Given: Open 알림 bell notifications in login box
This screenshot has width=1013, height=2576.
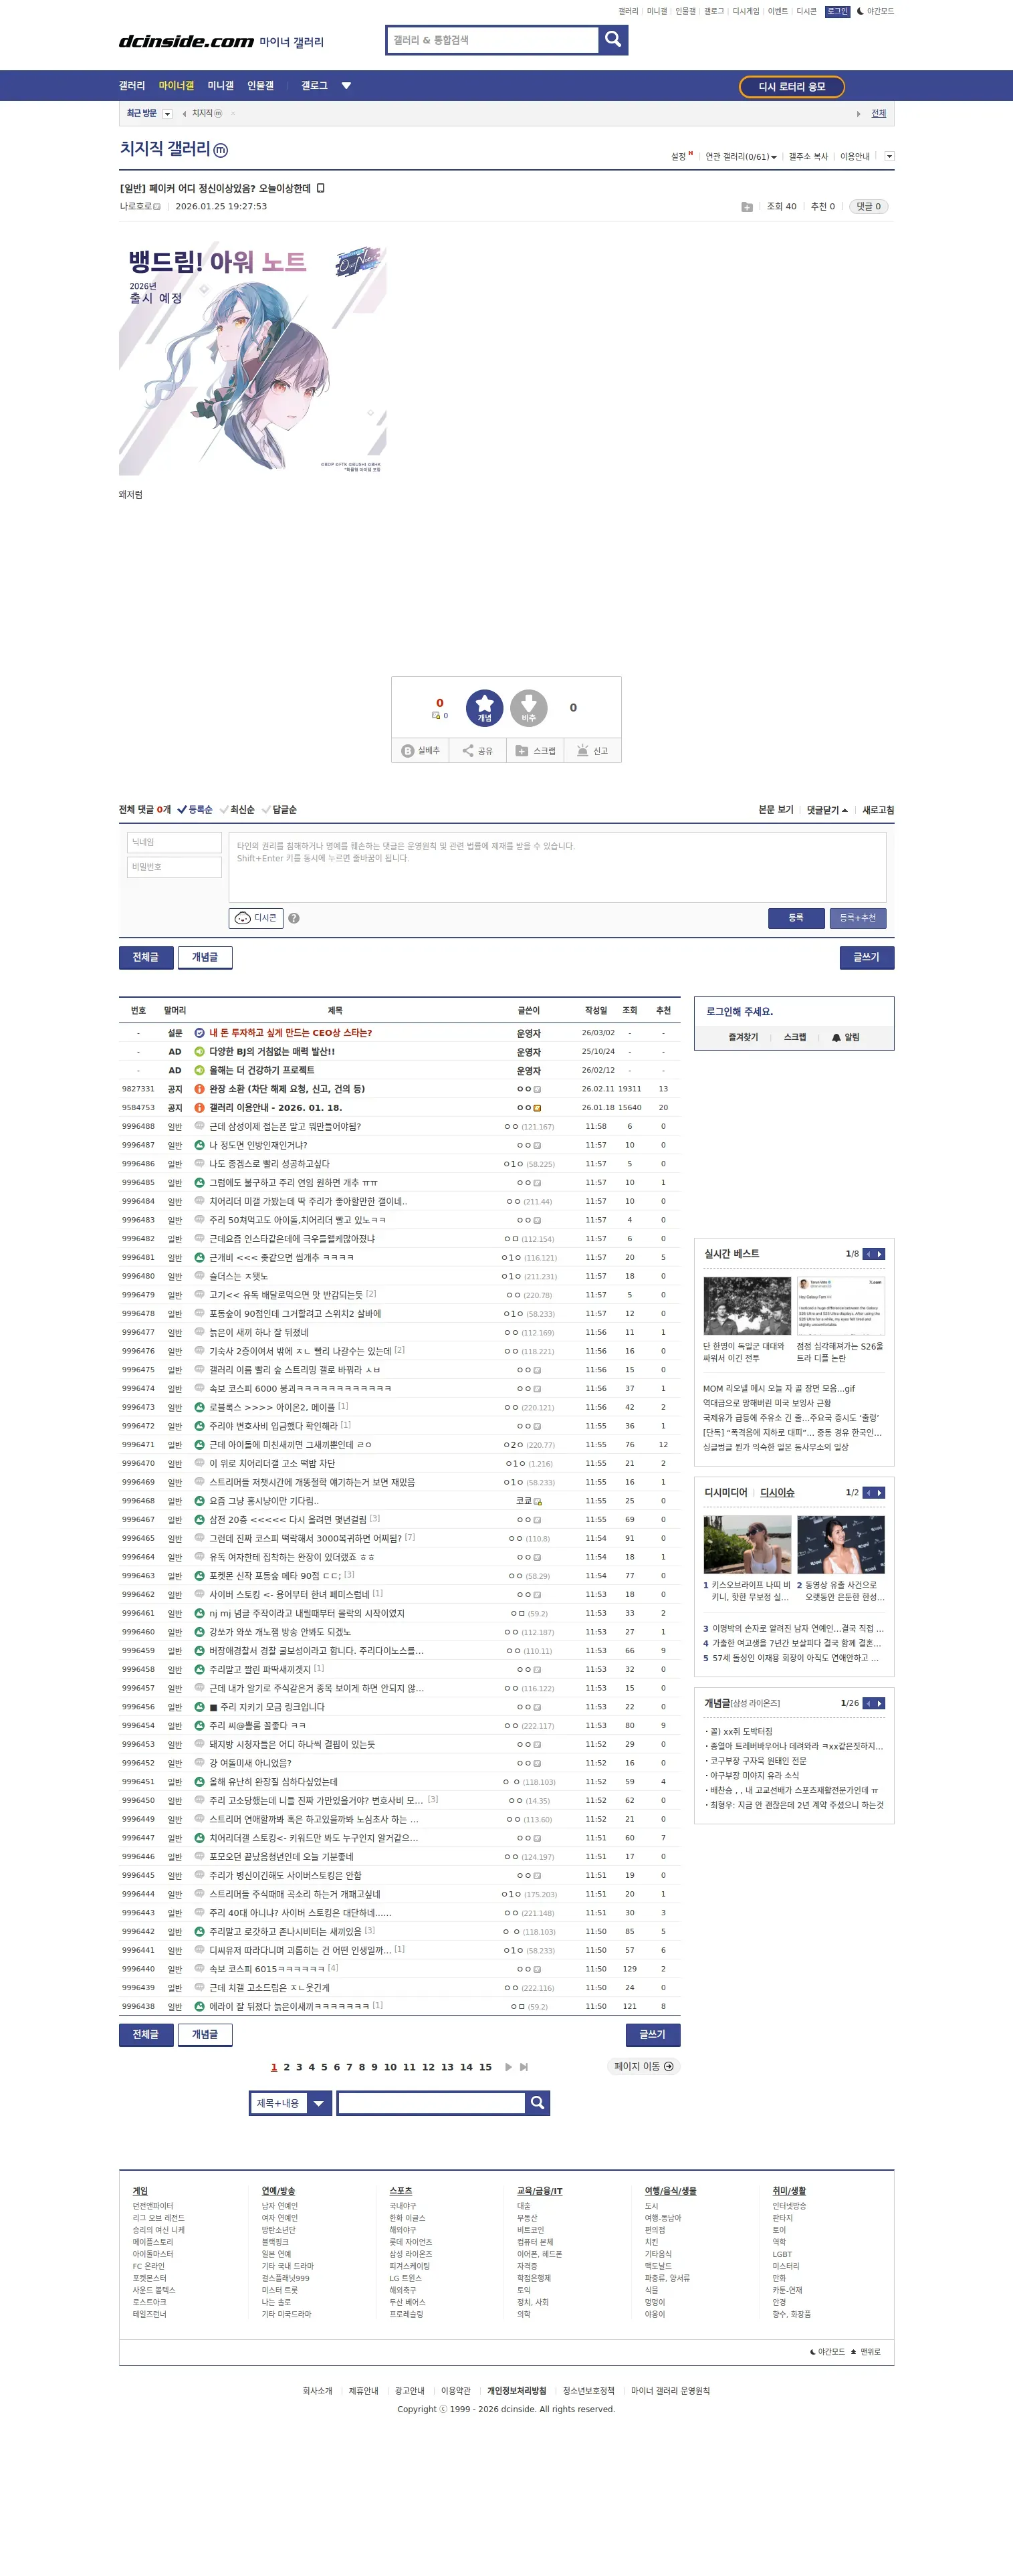Looking at the screenshot, I should [846, 1037].
